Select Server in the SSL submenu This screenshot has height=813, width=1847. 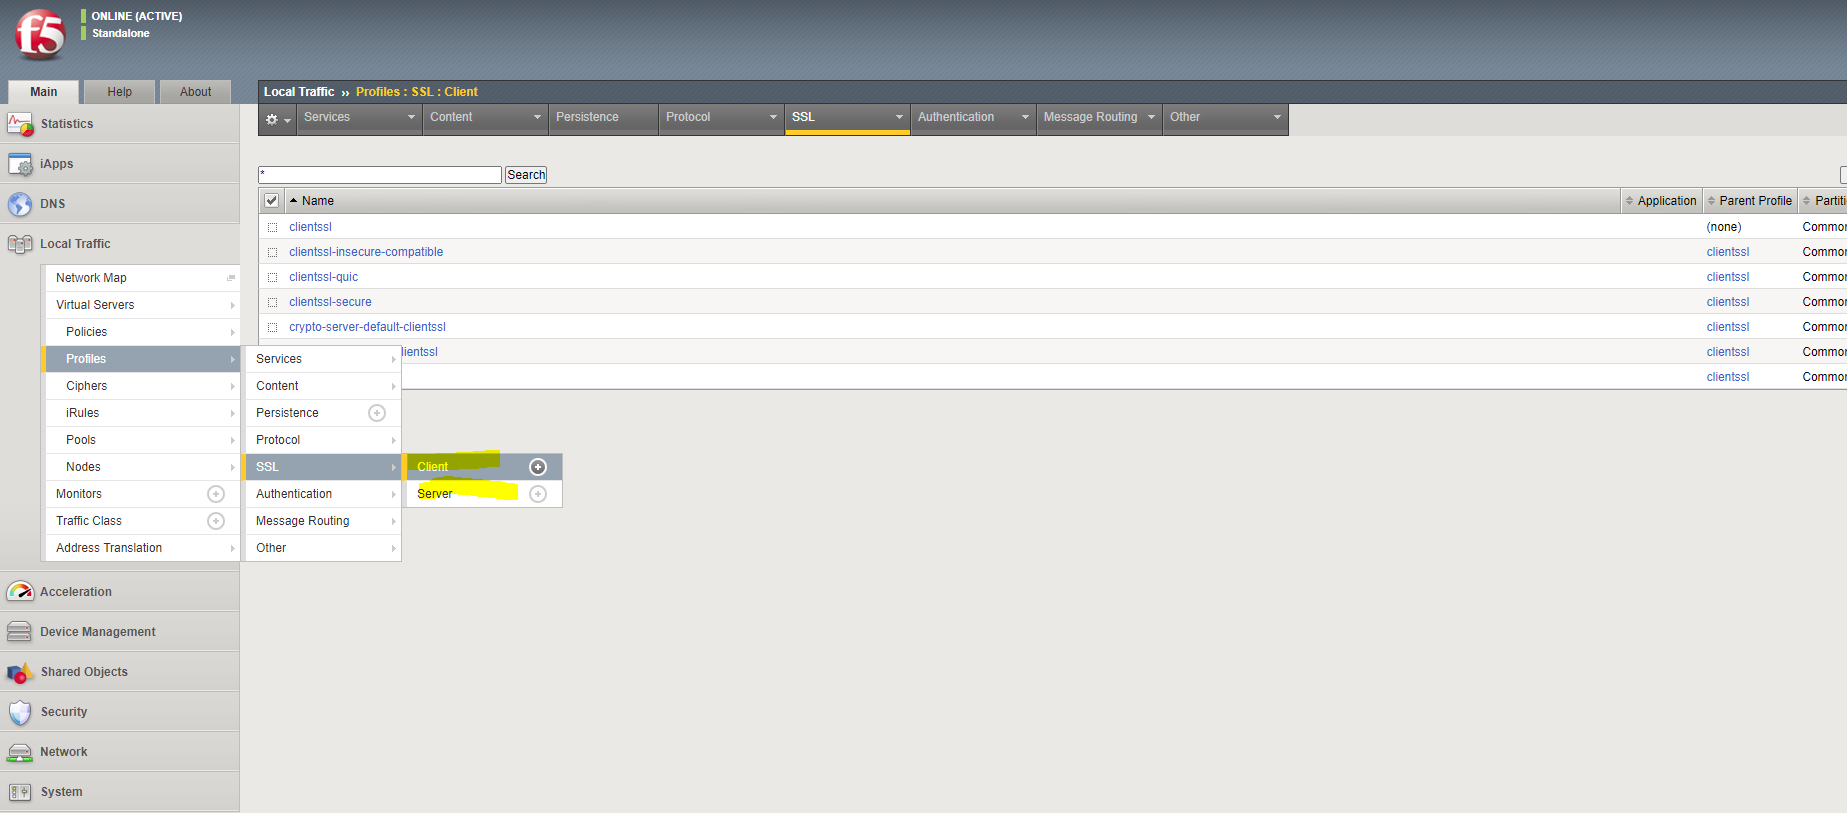435,494
